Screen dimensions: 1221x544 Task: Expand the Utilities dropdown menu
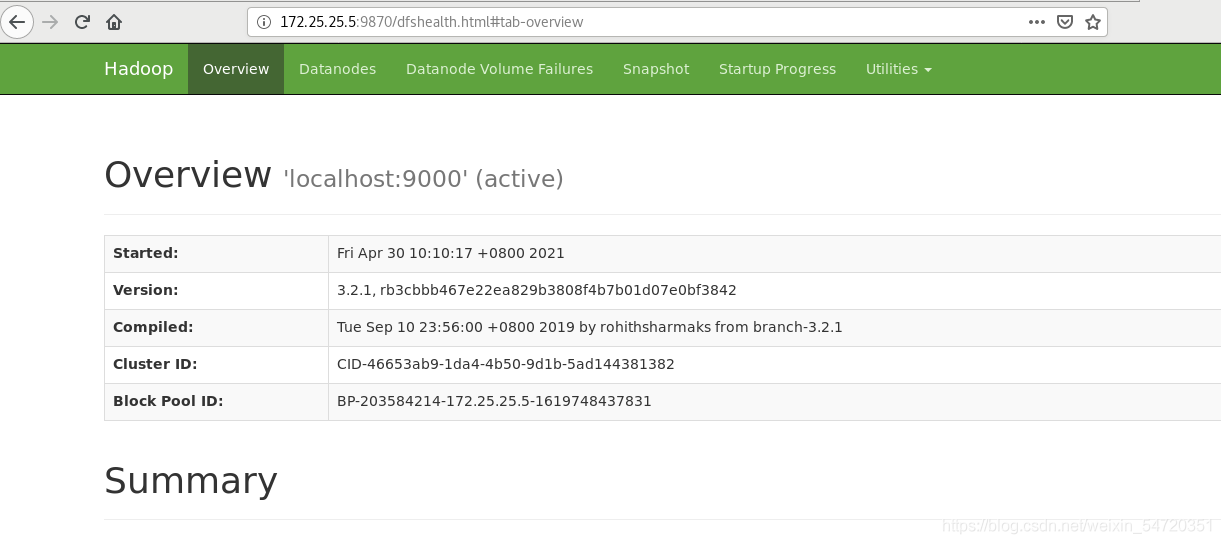[x=898, y=69]
